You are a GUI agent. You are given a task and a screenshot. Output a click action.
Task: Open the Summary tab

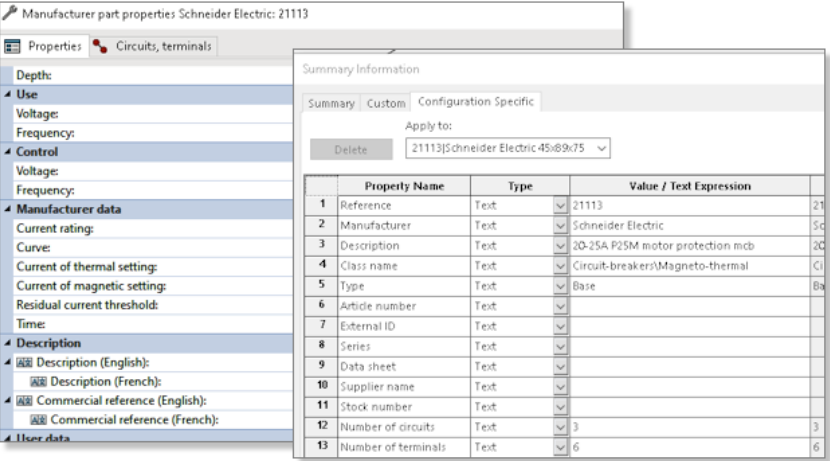click(331, 103)
